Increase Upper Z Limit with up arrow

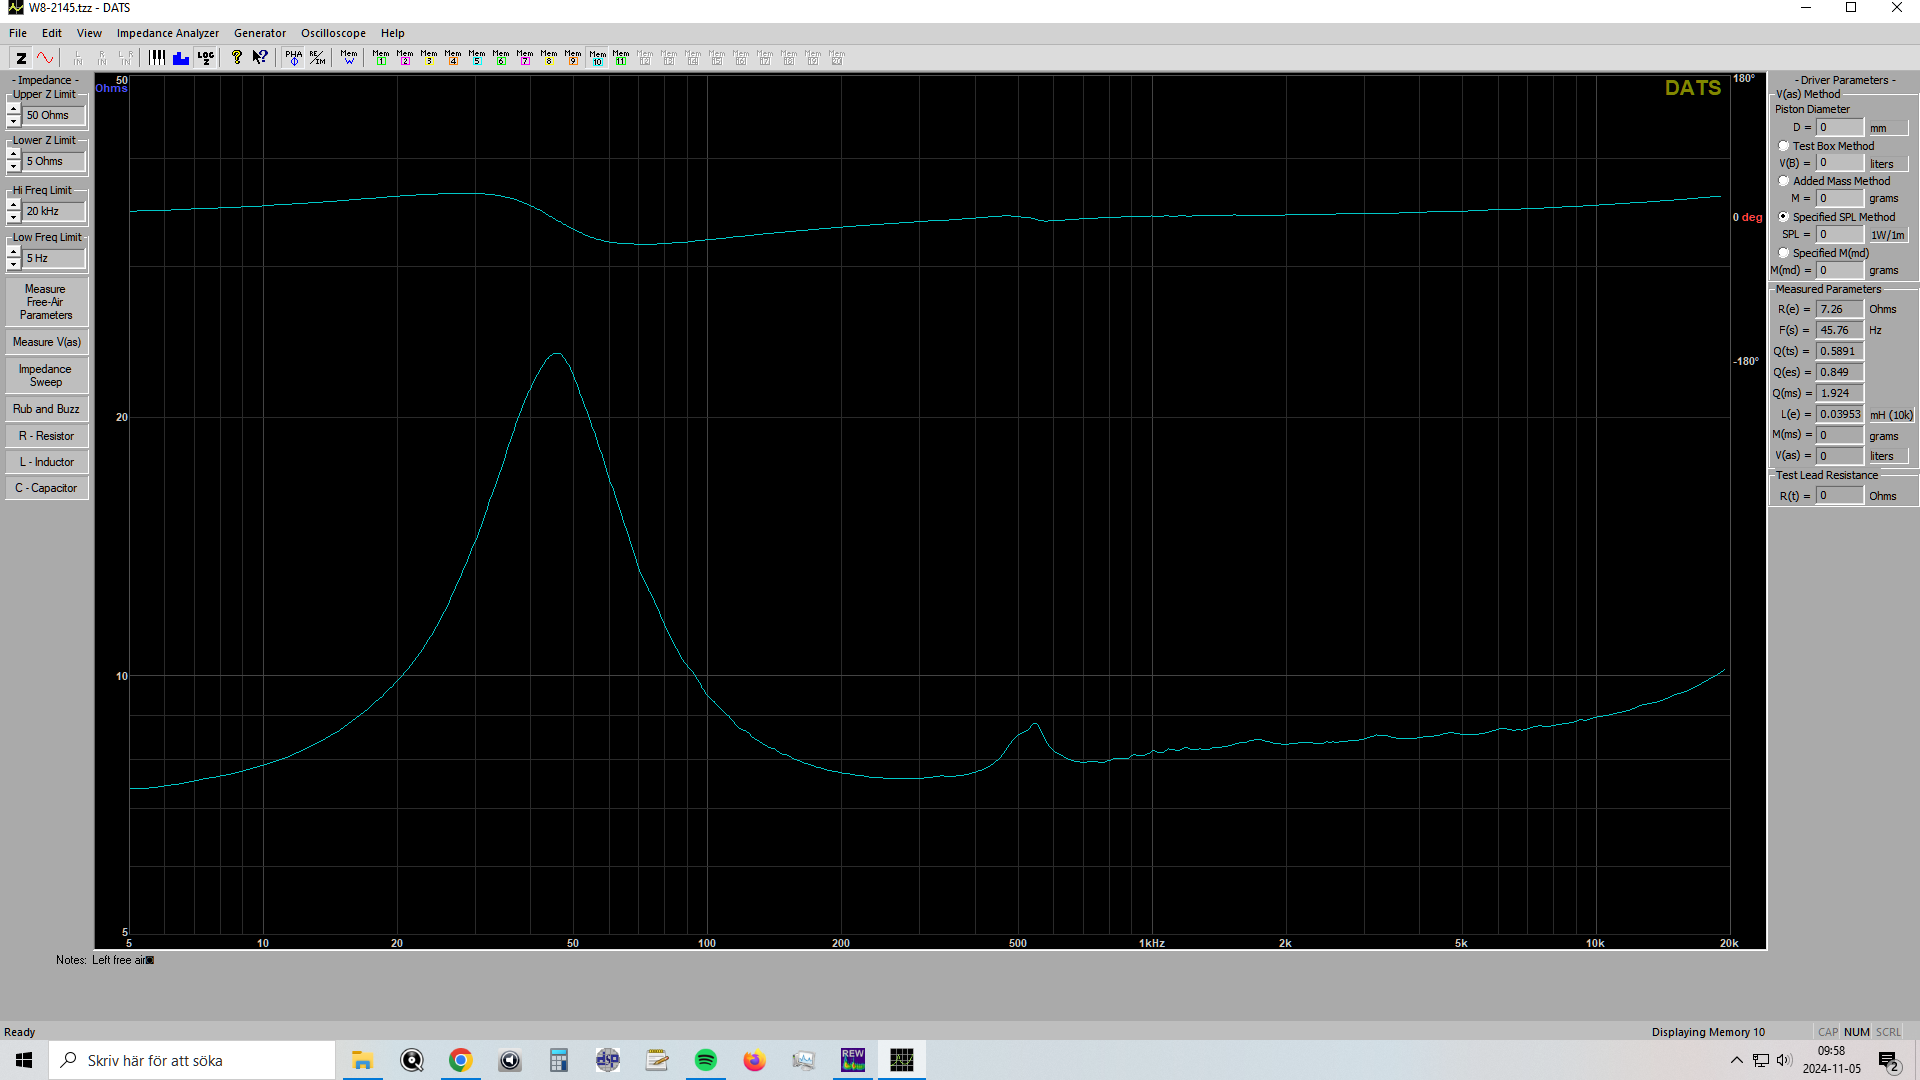pyautogui.click(x=14, y=109)
